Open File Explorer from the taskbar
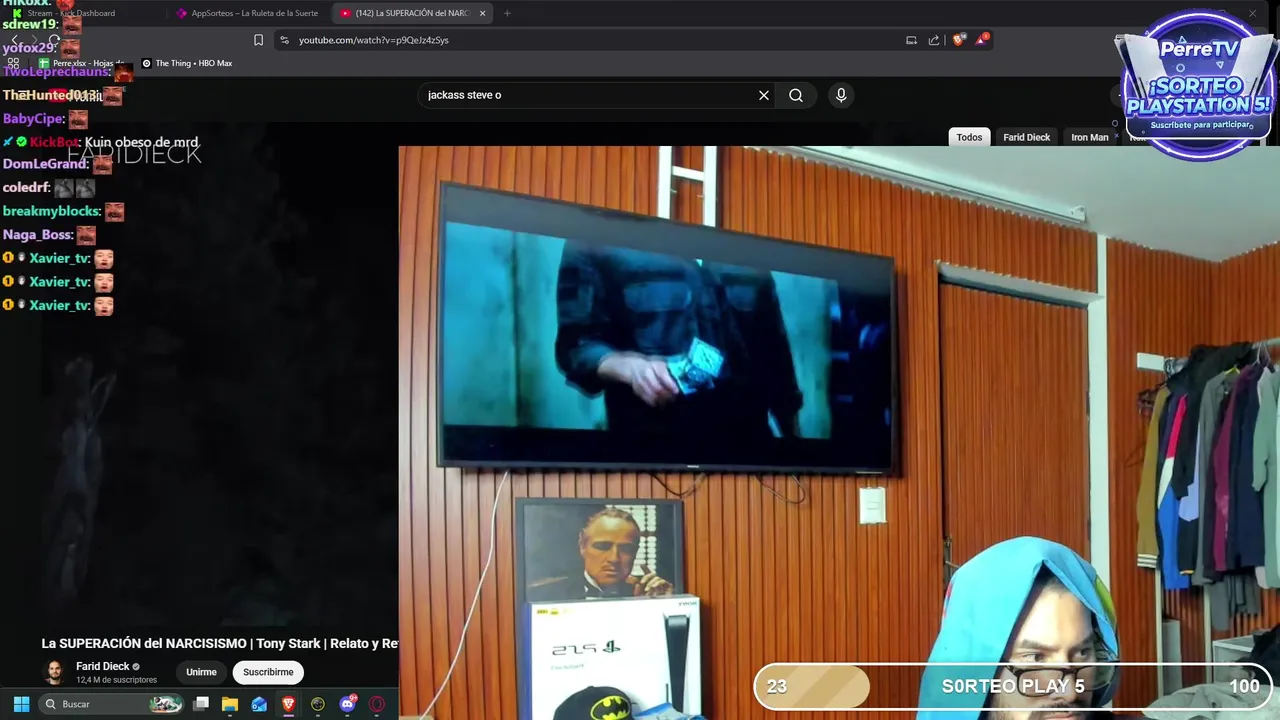This screenshot has width=1280, height=720. pos(230,704)
